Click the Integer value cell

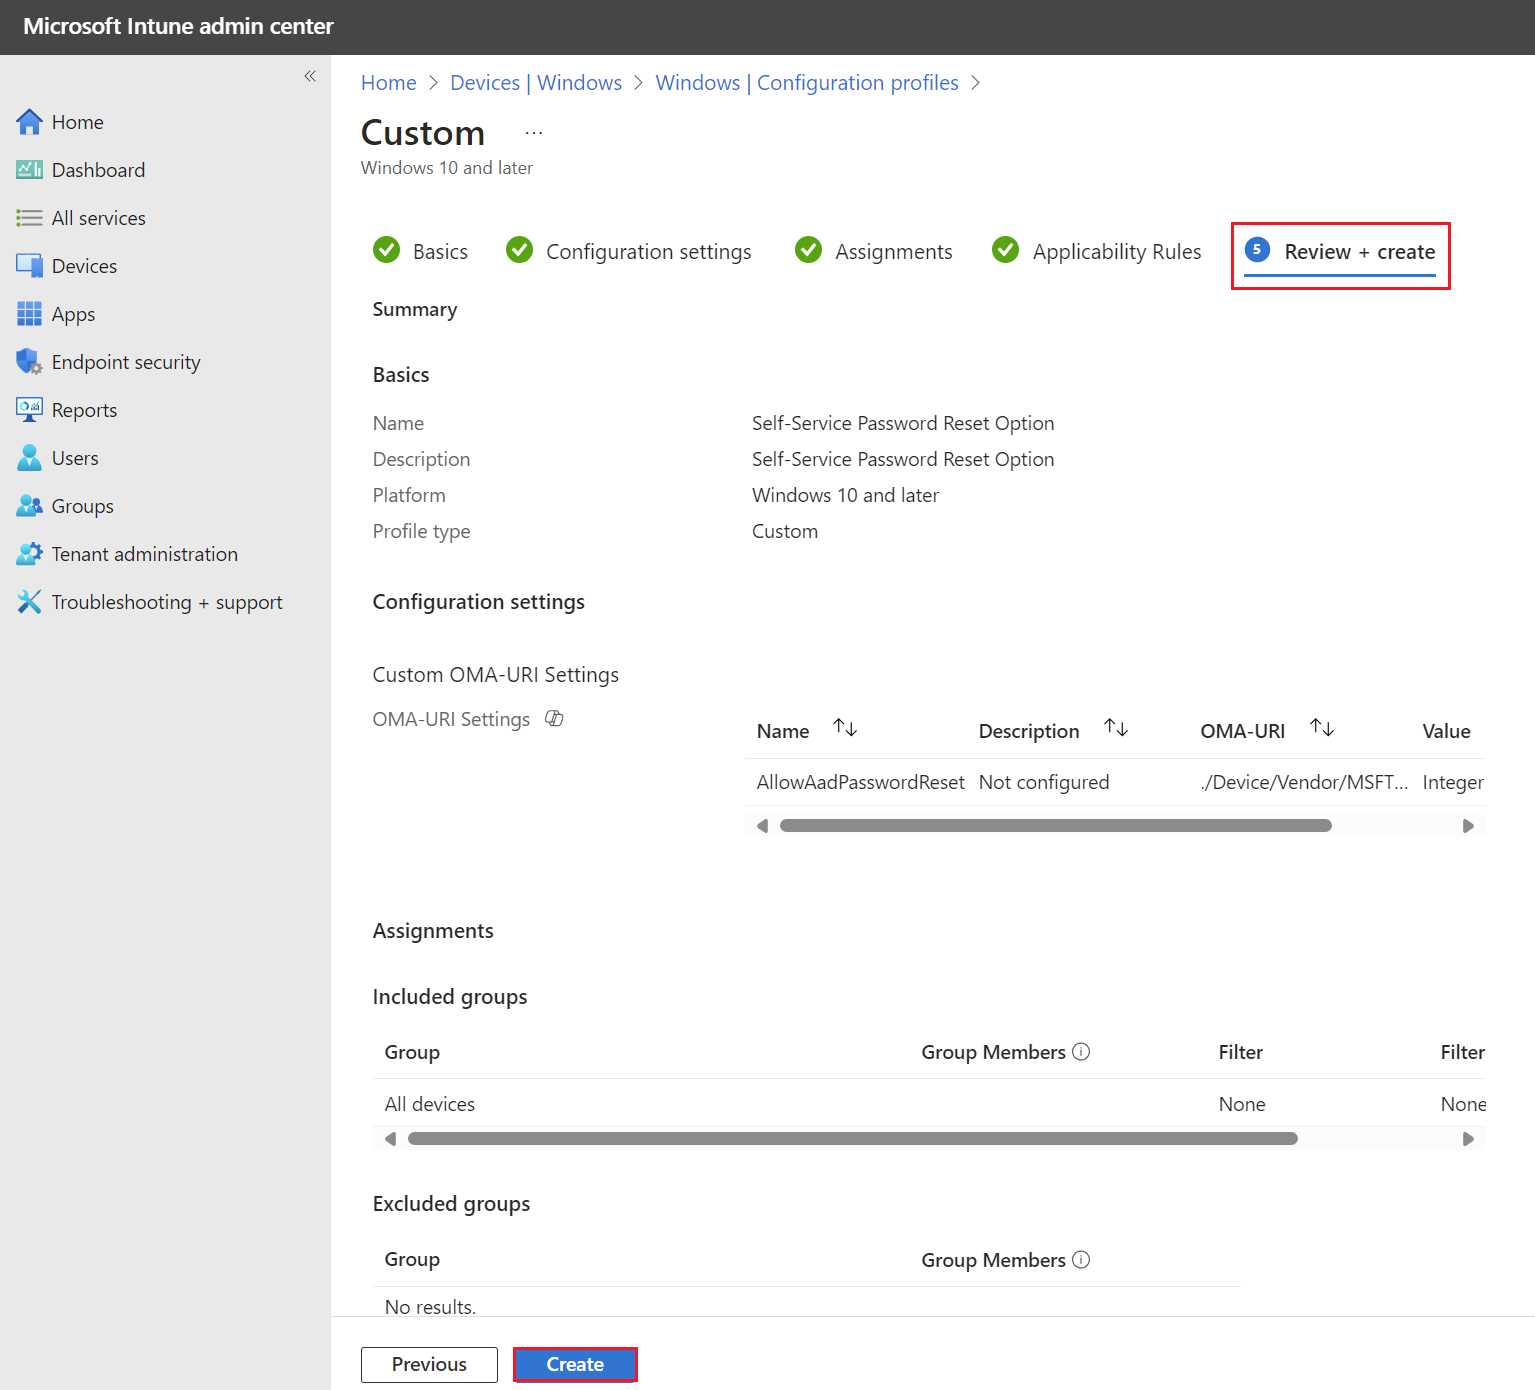click(x=1453, y=782)
